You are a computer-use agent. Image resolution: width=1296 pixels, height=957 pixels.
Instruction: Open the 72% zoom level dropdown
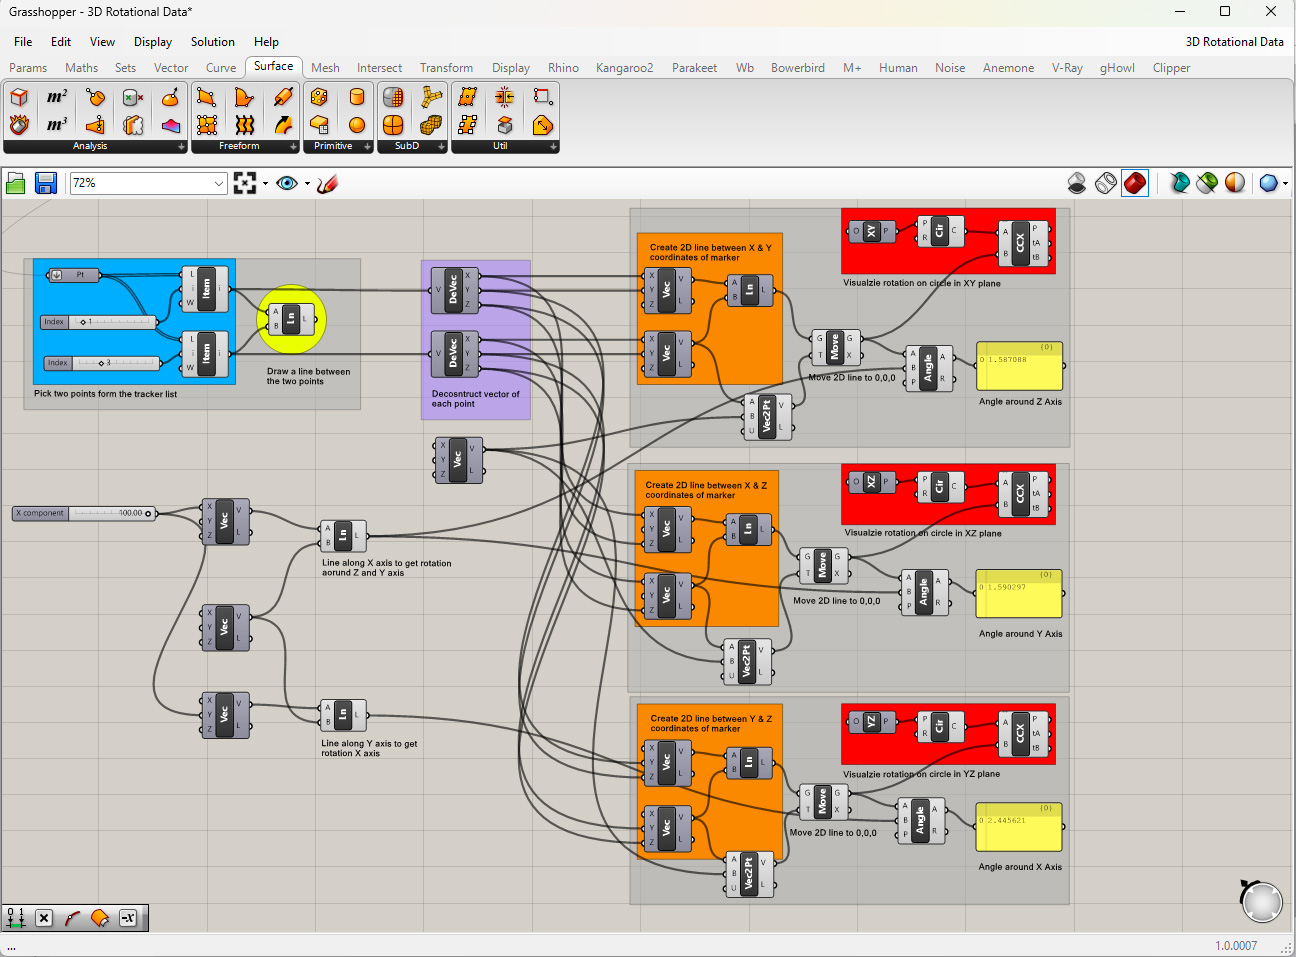click(x=219, y=183)
